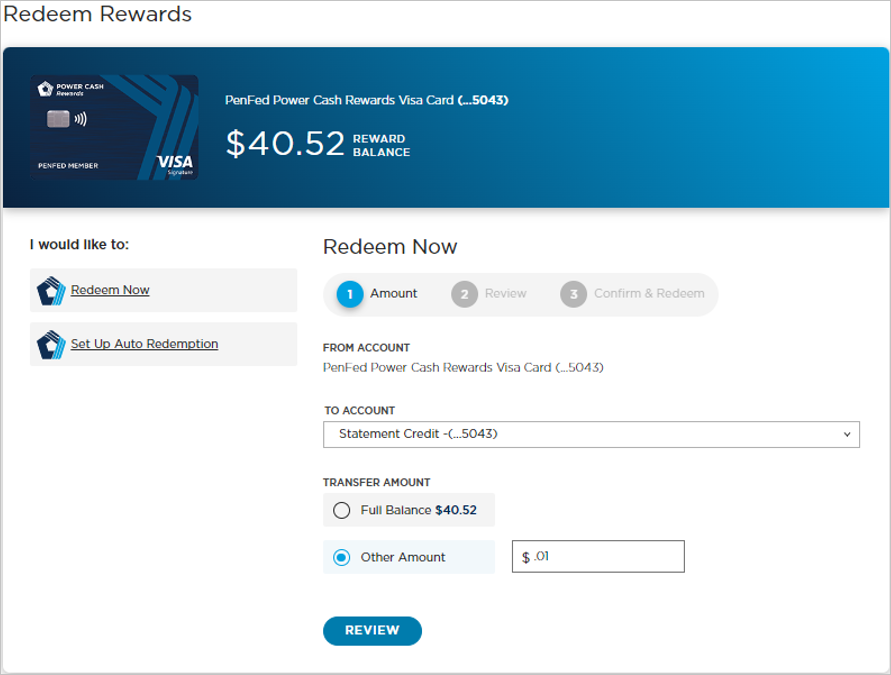Go to the Review step label
Screen dimensions: 891x675
(x=506, y=294)
